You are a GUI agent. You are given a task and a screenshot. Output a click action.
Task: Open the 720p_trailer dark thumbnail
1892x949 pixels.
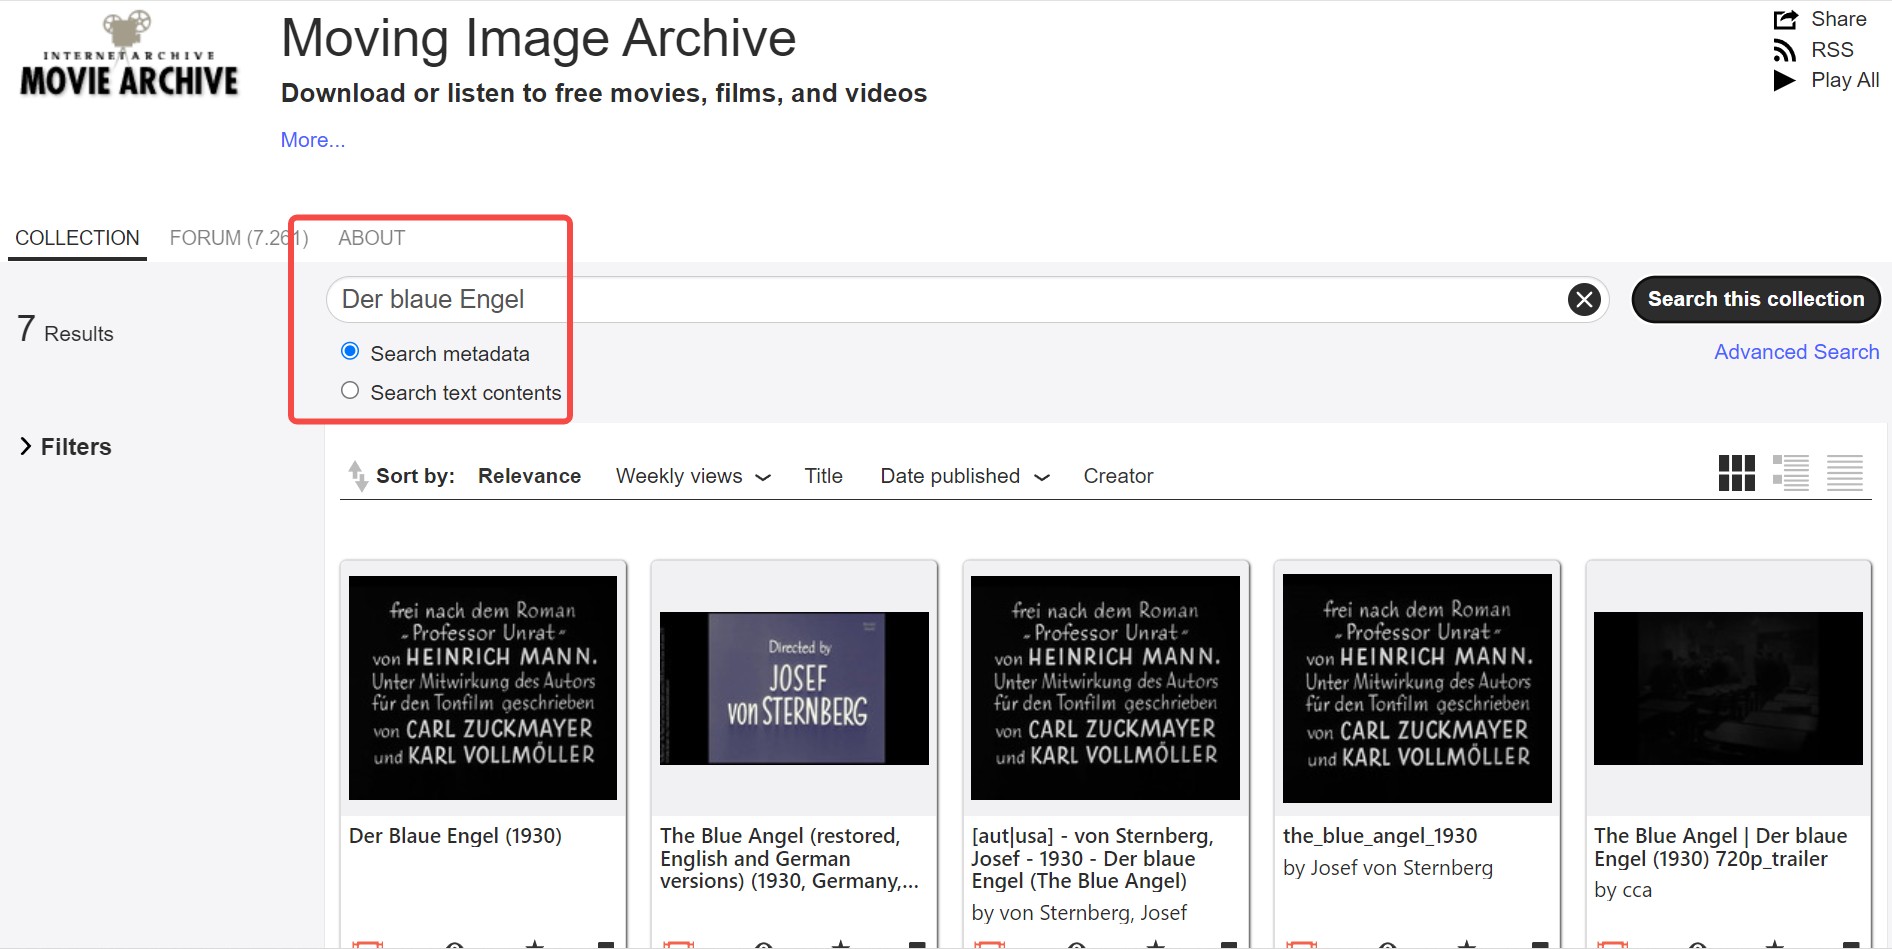coord(1728,688)
